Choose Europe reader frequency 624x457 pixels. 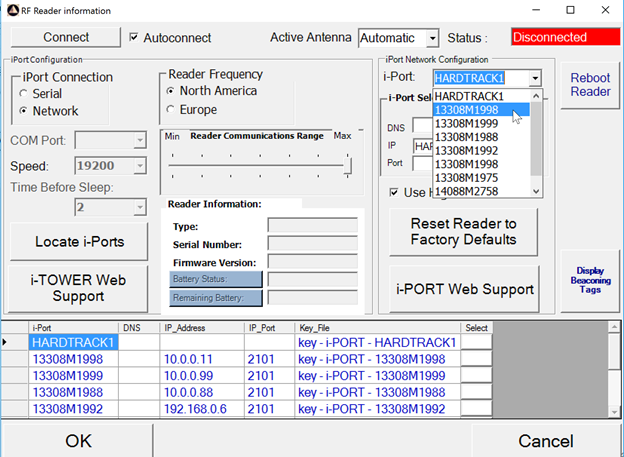point(170,109)
